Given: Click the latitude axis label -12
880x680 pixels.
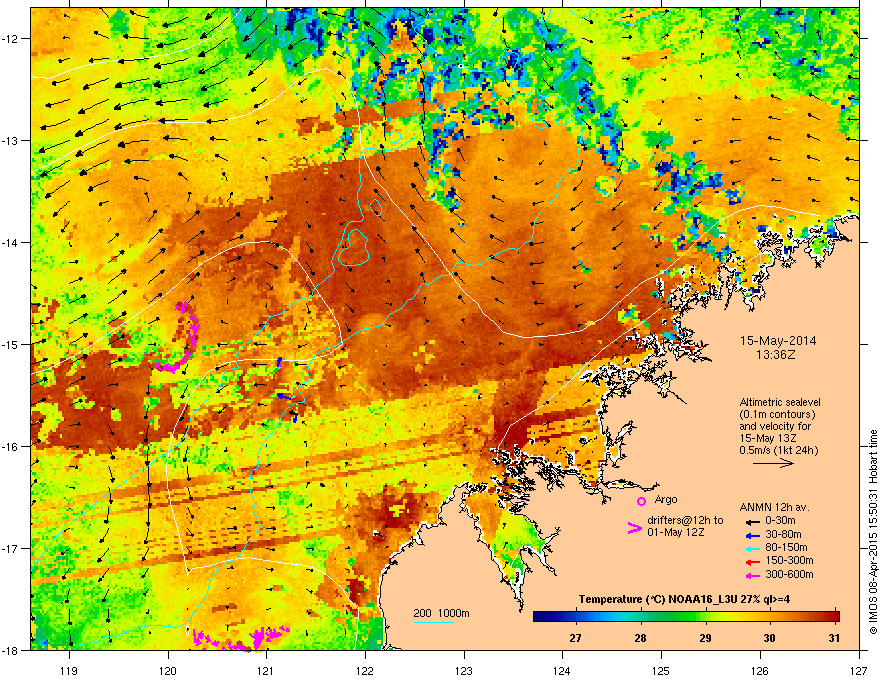Looking at the screenshot, I should [11, 38].
